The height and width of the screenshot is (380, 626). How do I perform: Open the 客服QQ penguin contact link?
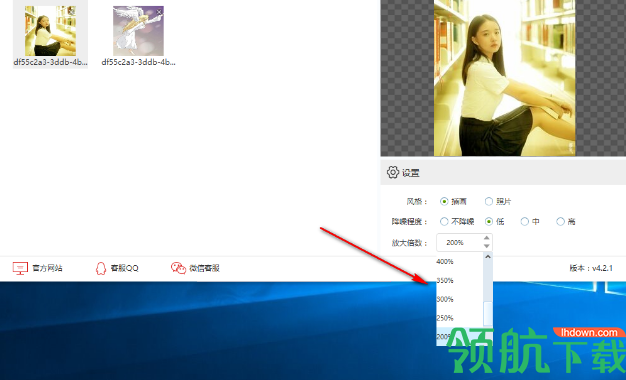click(x=117, y=268)
